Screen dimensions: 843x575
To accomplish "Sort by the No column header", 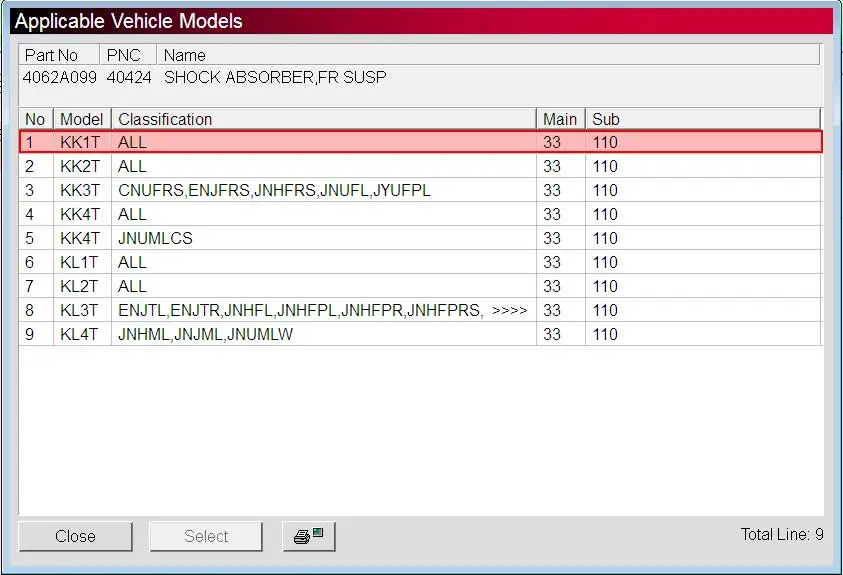I will (35, 119).
